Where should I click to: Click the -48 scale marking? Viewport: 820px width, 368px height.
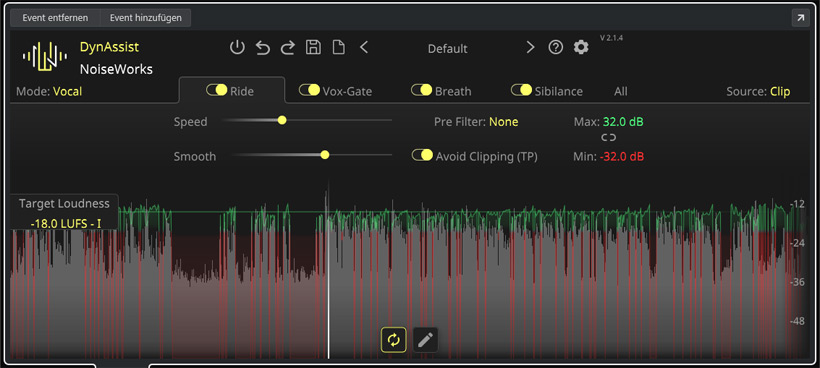coord(798,320)
